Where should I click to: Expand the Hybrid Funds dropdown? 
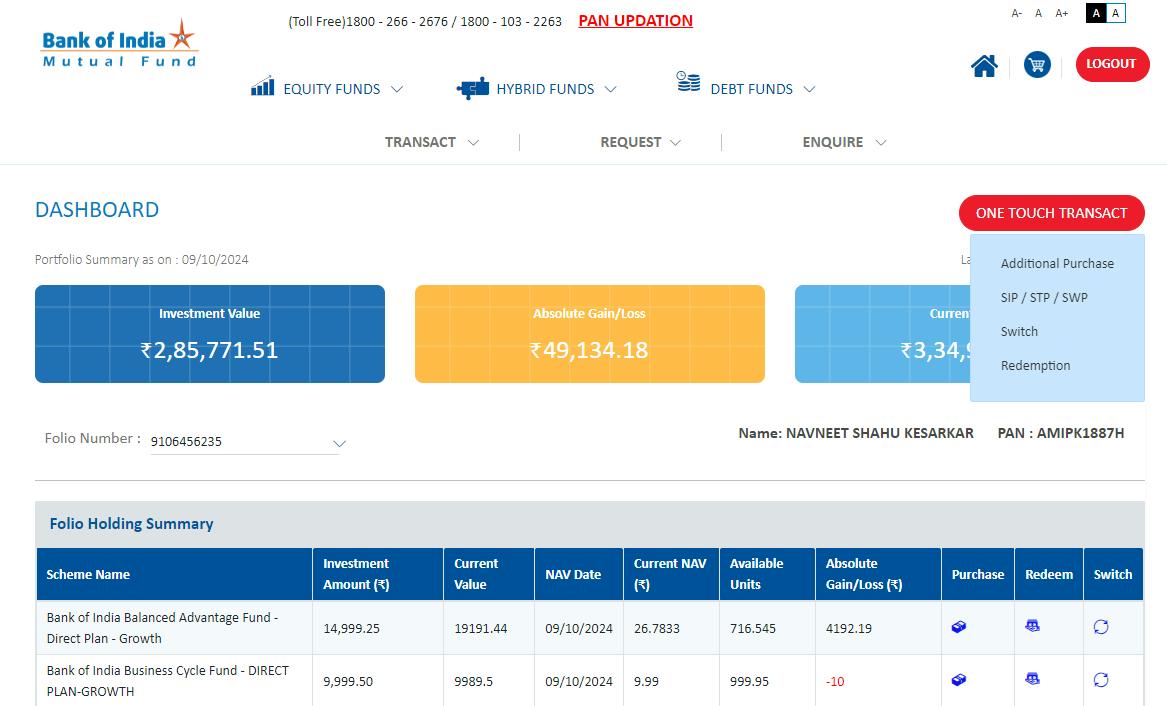click(x=610, y=89)
